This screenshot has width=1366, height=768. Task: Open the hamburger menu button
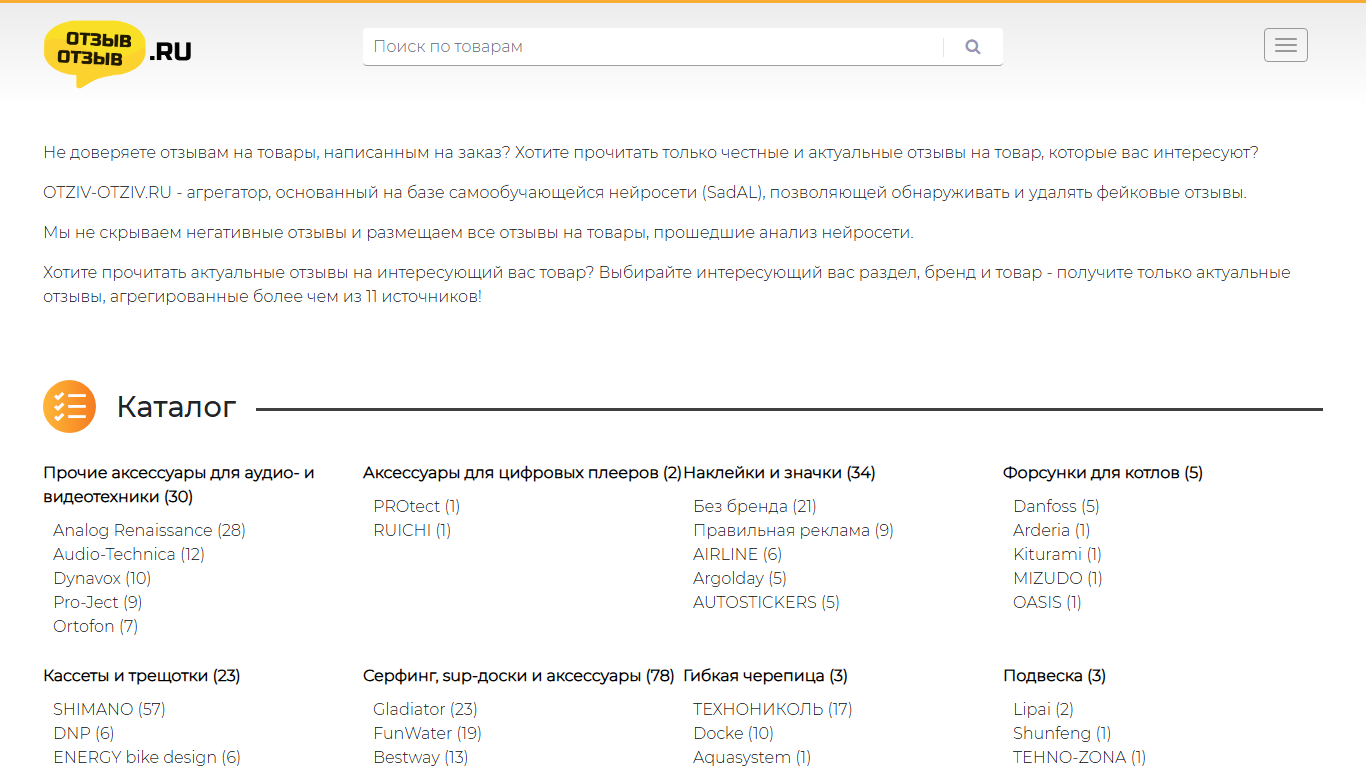point(1286,45)
